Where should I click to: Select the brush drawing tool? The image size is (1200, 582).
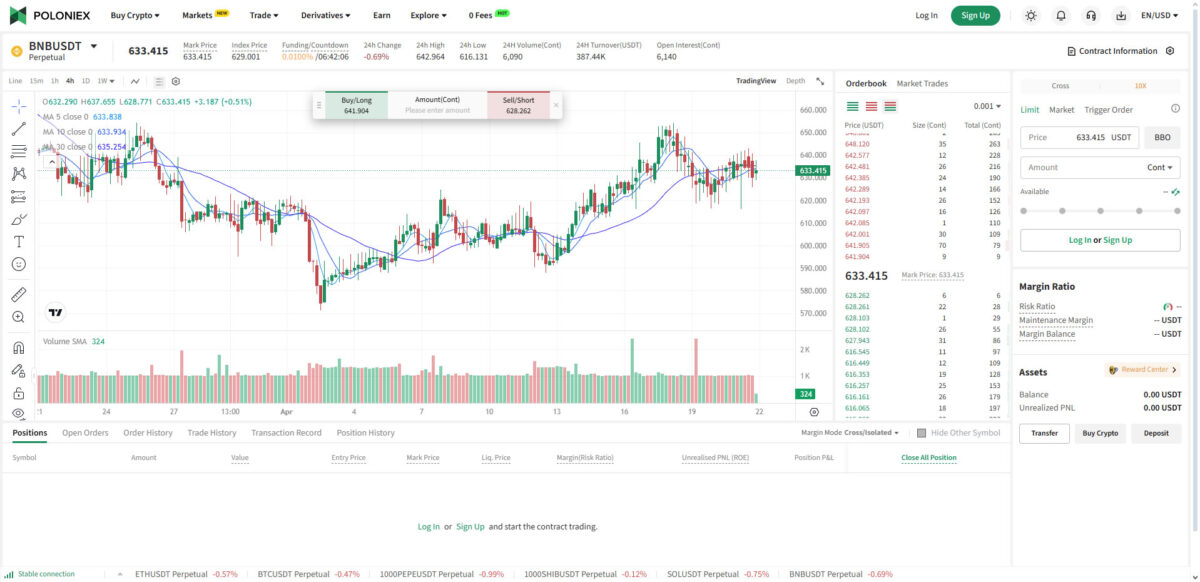click(x=18, y=219)
